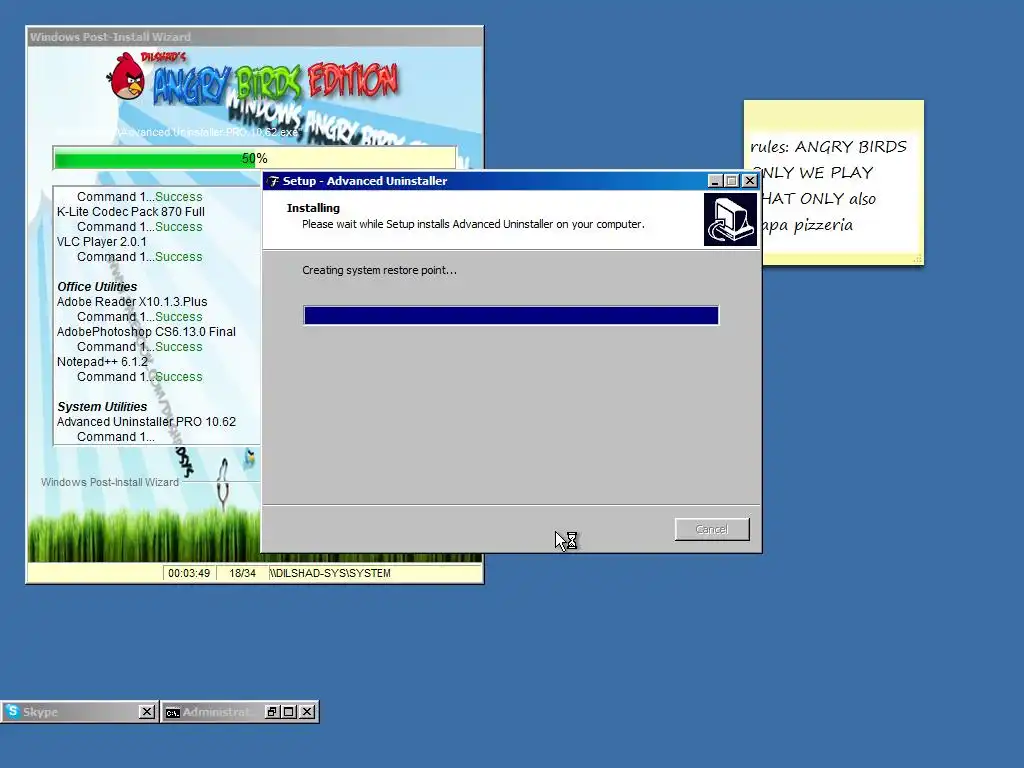Image resolution: width=1024 pixels, height=768 pixels.
Task: Select K-Lite Codec Pack 870 Full entry
Action: coord(131,212)
